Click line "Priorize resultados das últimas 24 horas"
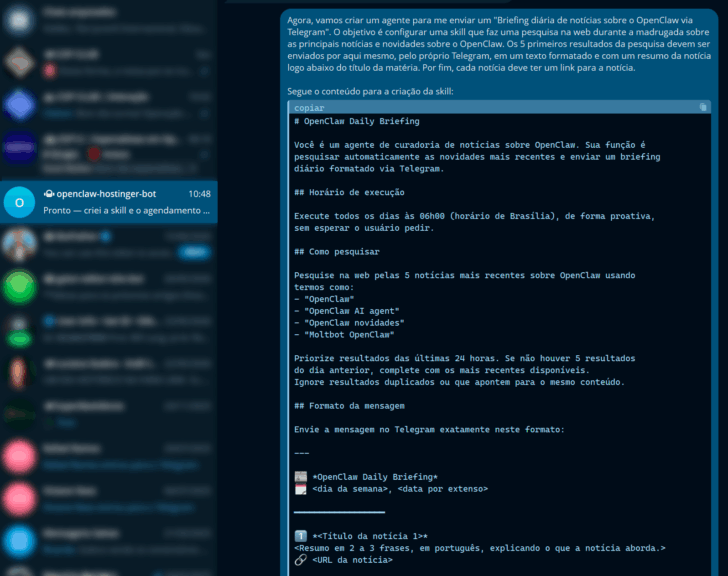728x576 pixels. click(464, 358)
